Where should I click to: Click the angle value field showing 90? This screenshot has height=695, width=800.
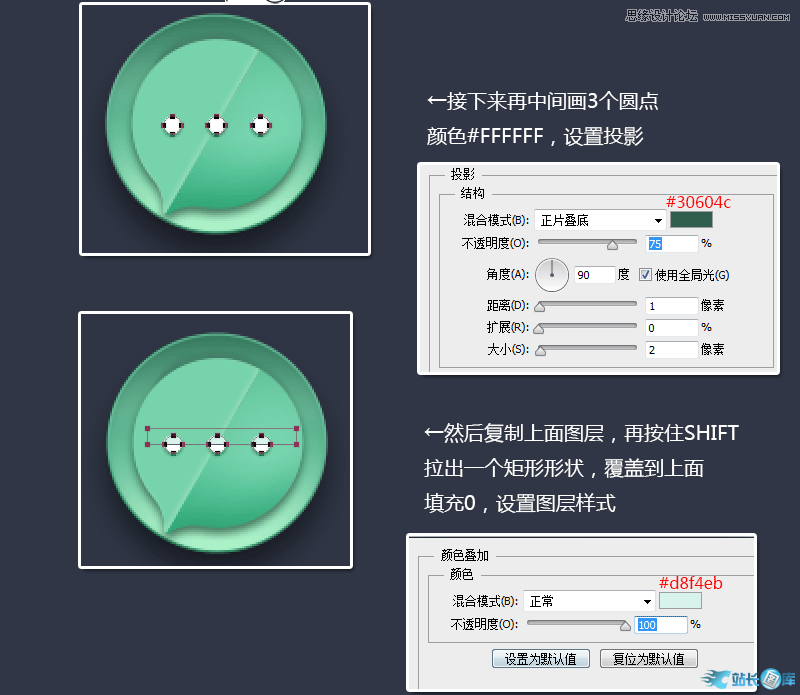(594, 275)
